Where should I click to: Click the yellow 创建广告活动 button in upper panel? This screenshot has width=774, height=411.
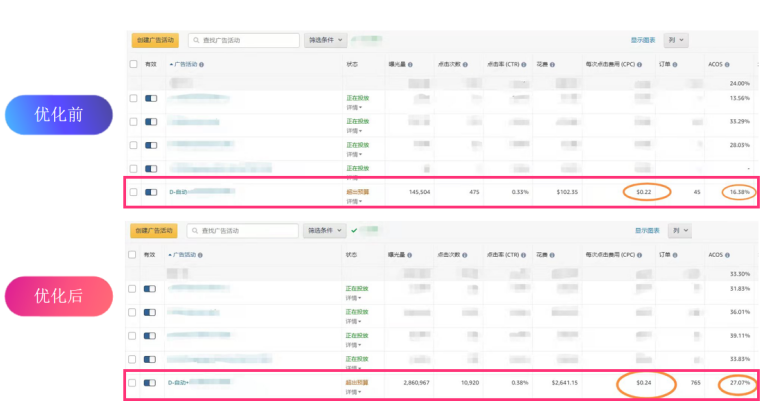coord(155,40)
